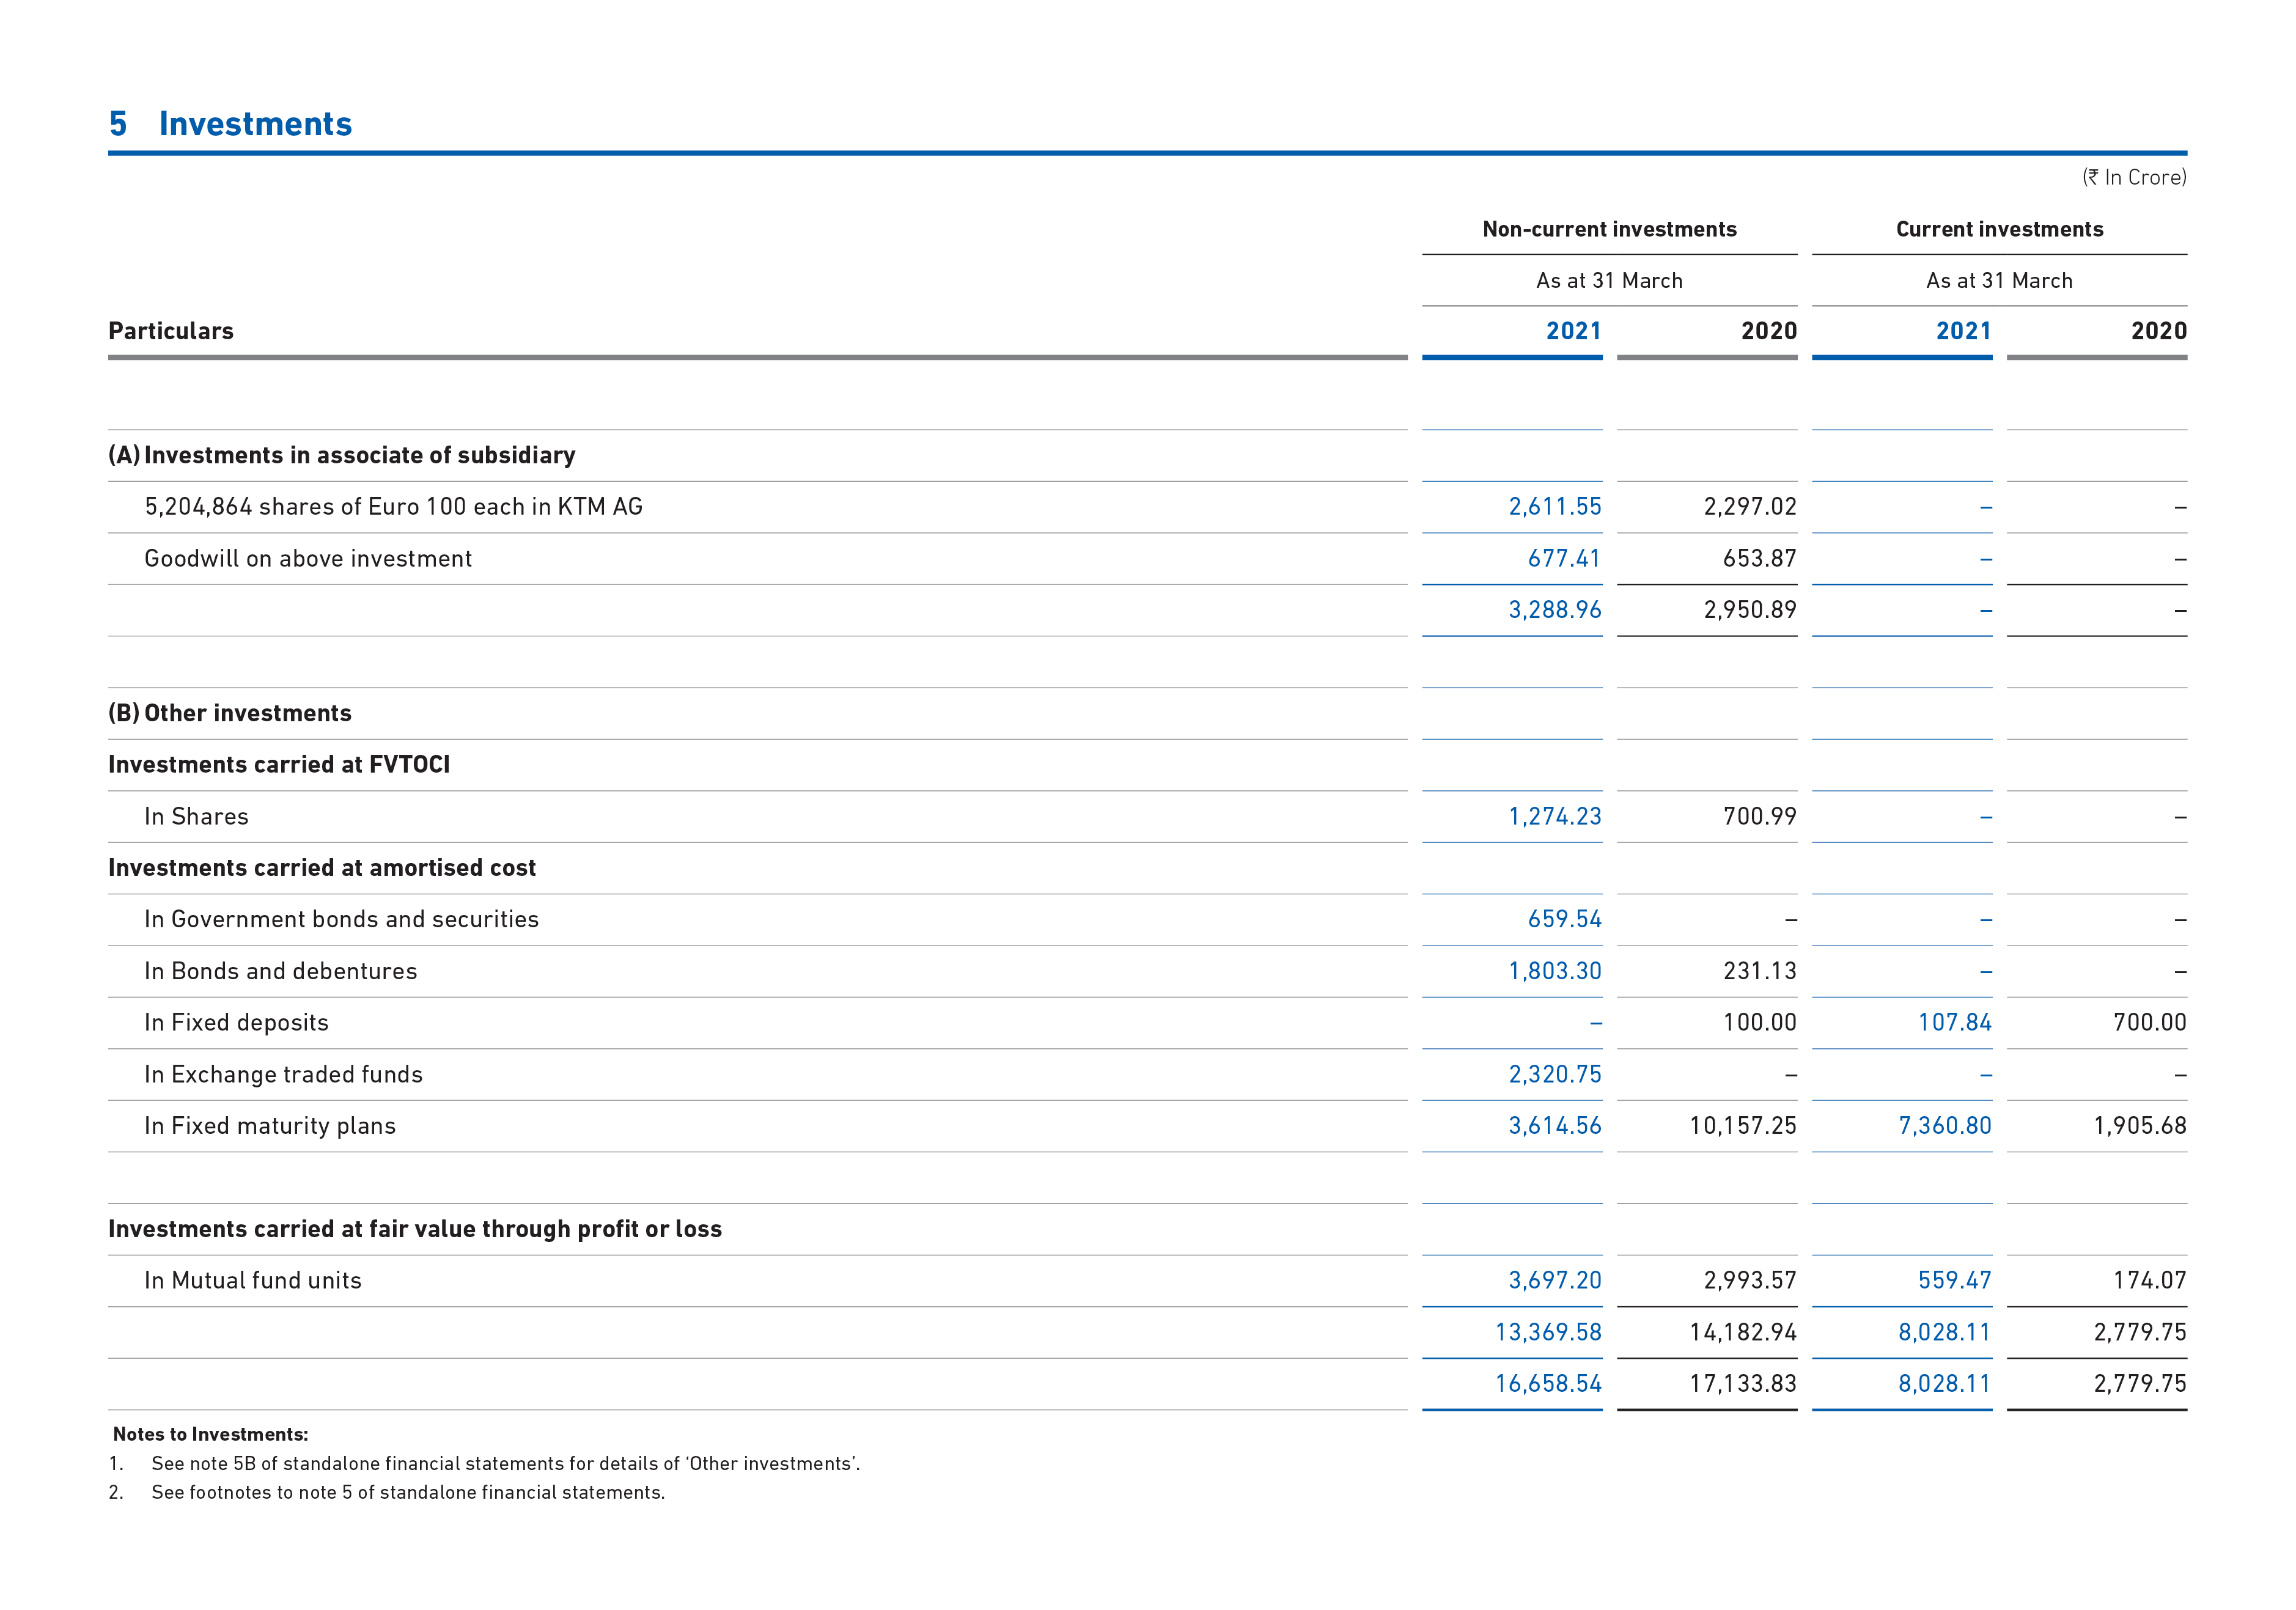
Task: Click the goodwill value 677.41
Action: (x=1564, y=559)
